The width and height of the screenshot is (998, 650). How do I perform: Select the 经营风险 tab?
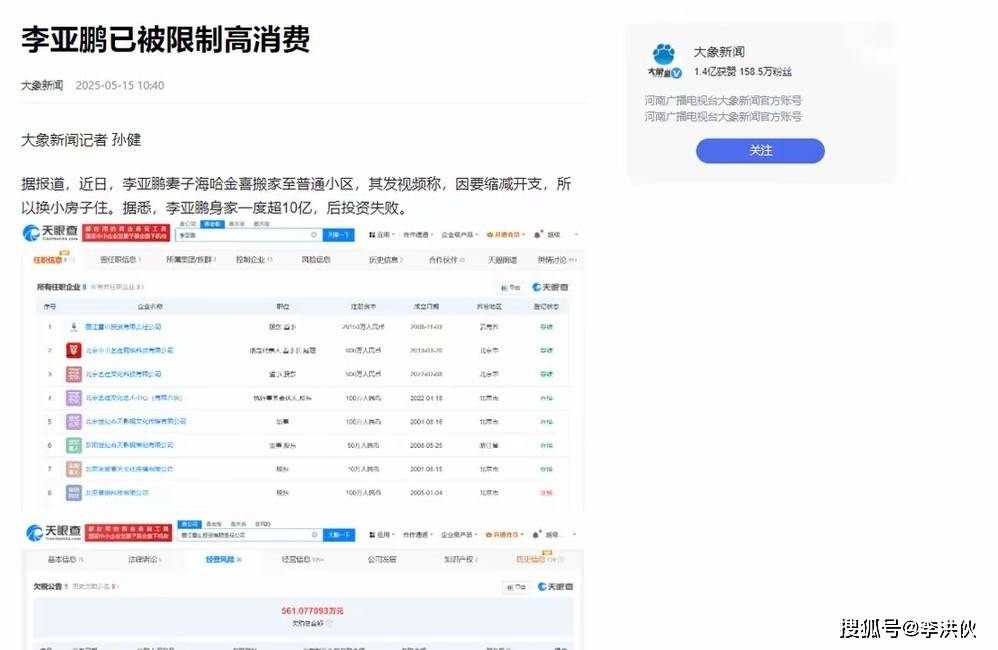coord(223,559)
